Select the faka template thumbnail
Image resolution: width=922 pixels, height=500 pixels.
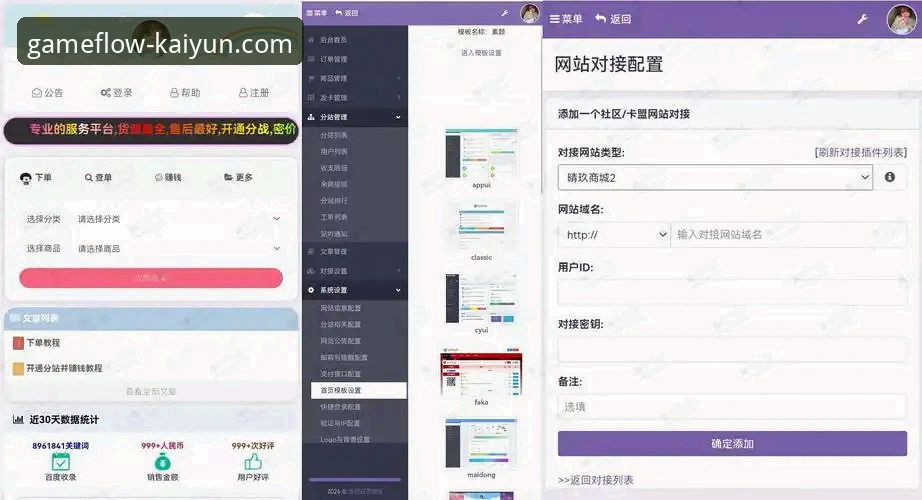click(482, 372)
